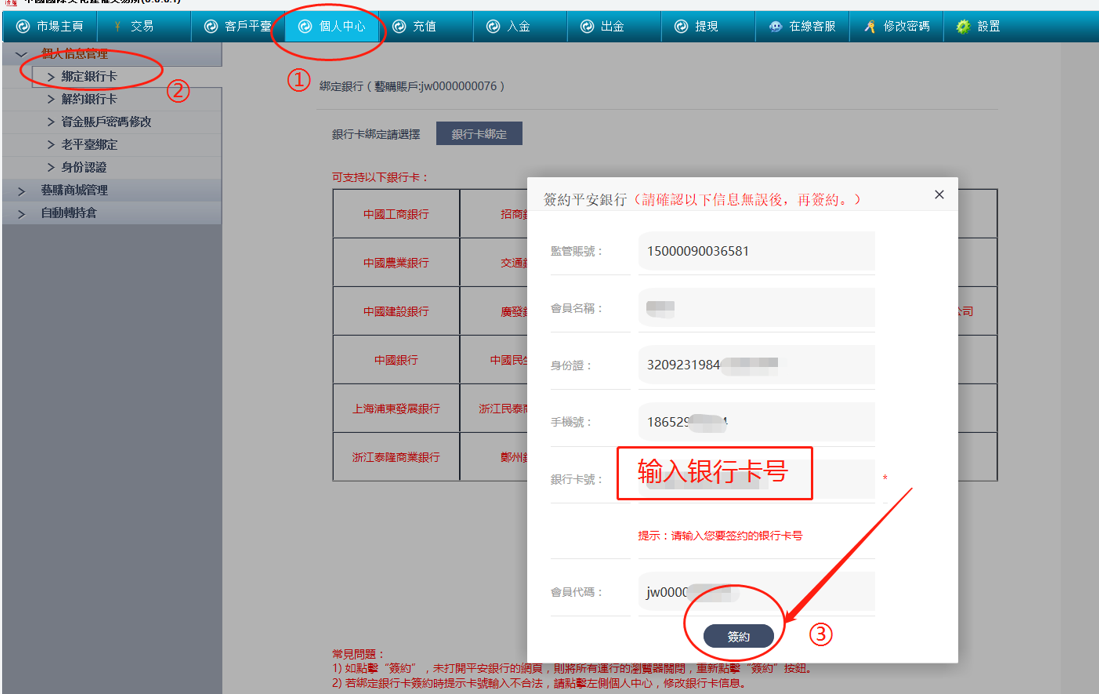
Task: Select the 中國農業銀行 cell
Action: (396, 263)
